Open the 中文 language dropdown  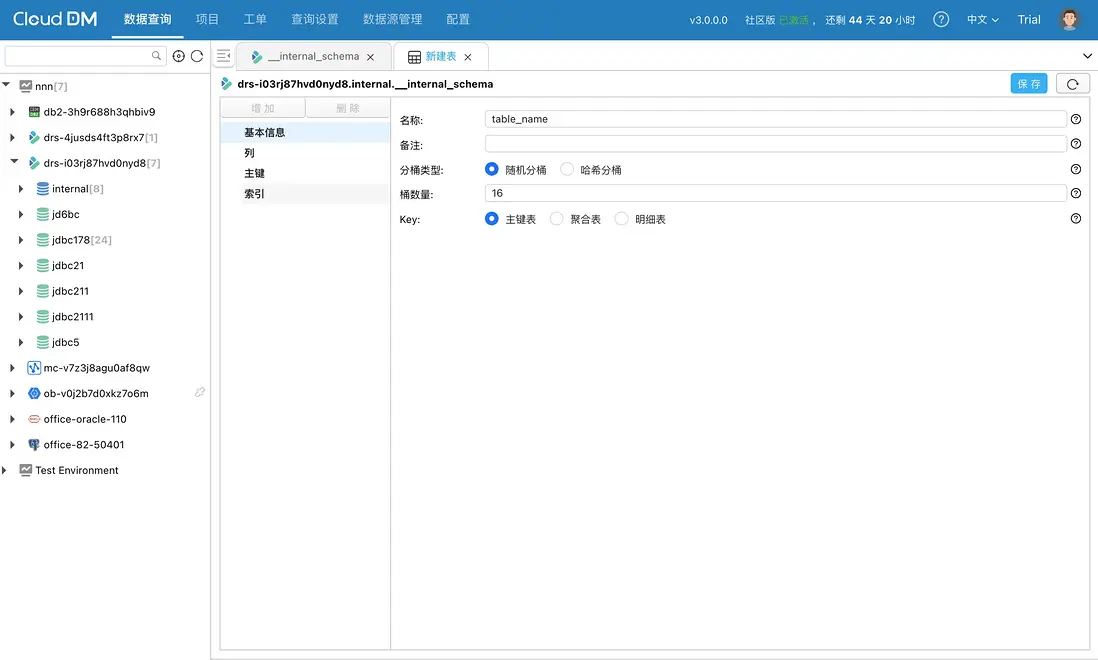tap(982, 20)
